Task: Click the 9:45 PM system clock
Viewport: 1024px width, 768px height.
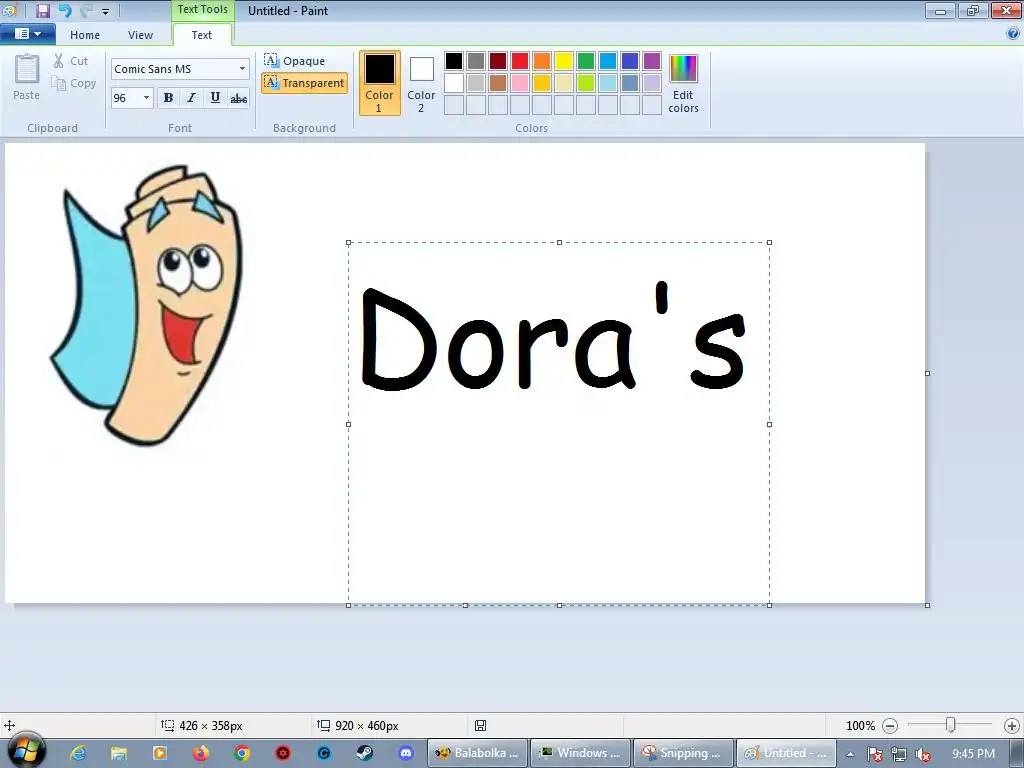Action: [973, 754]
